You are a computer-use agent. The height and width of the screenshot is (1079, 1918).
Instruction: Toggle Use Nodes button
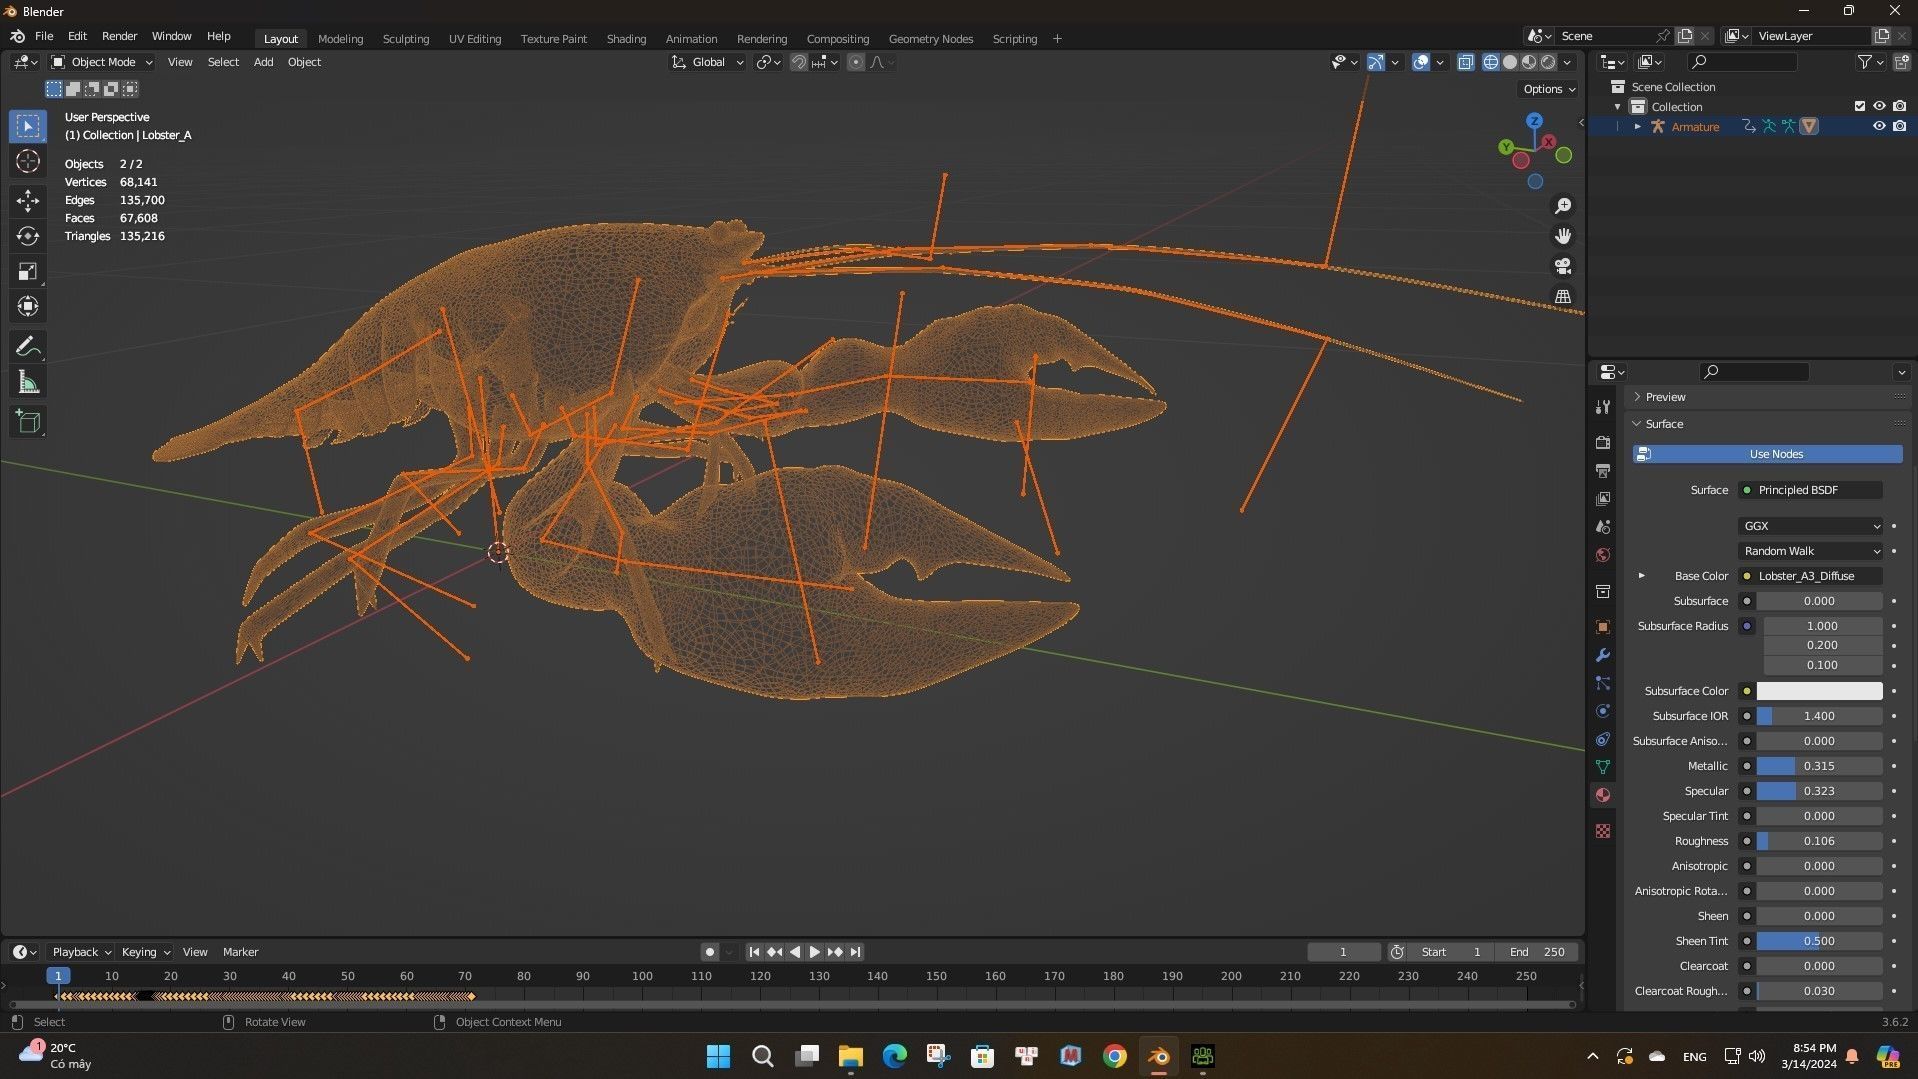click(1767, 454)
